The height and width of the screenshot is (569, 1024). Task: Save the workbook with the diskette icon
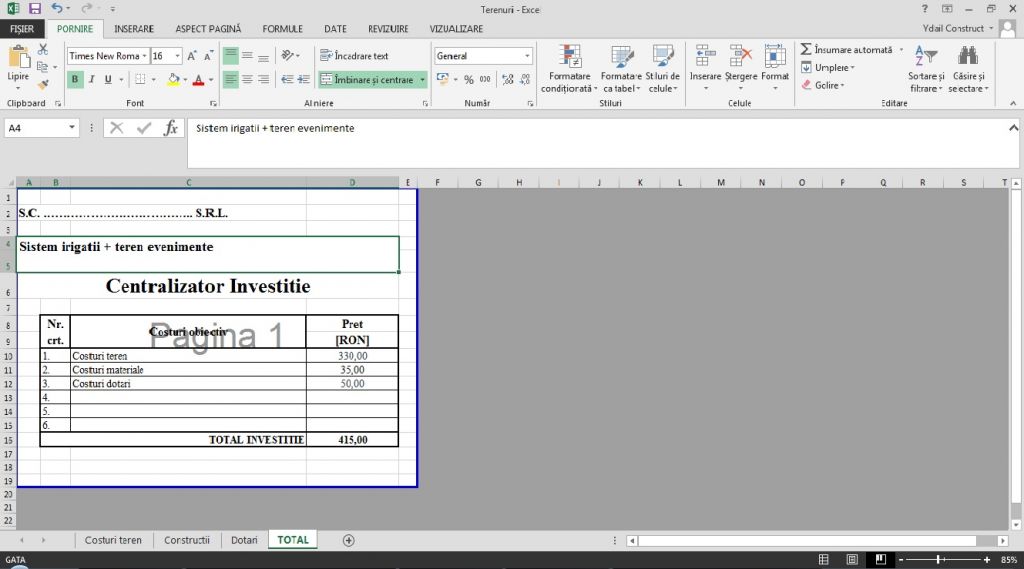(x=35, y=9)
